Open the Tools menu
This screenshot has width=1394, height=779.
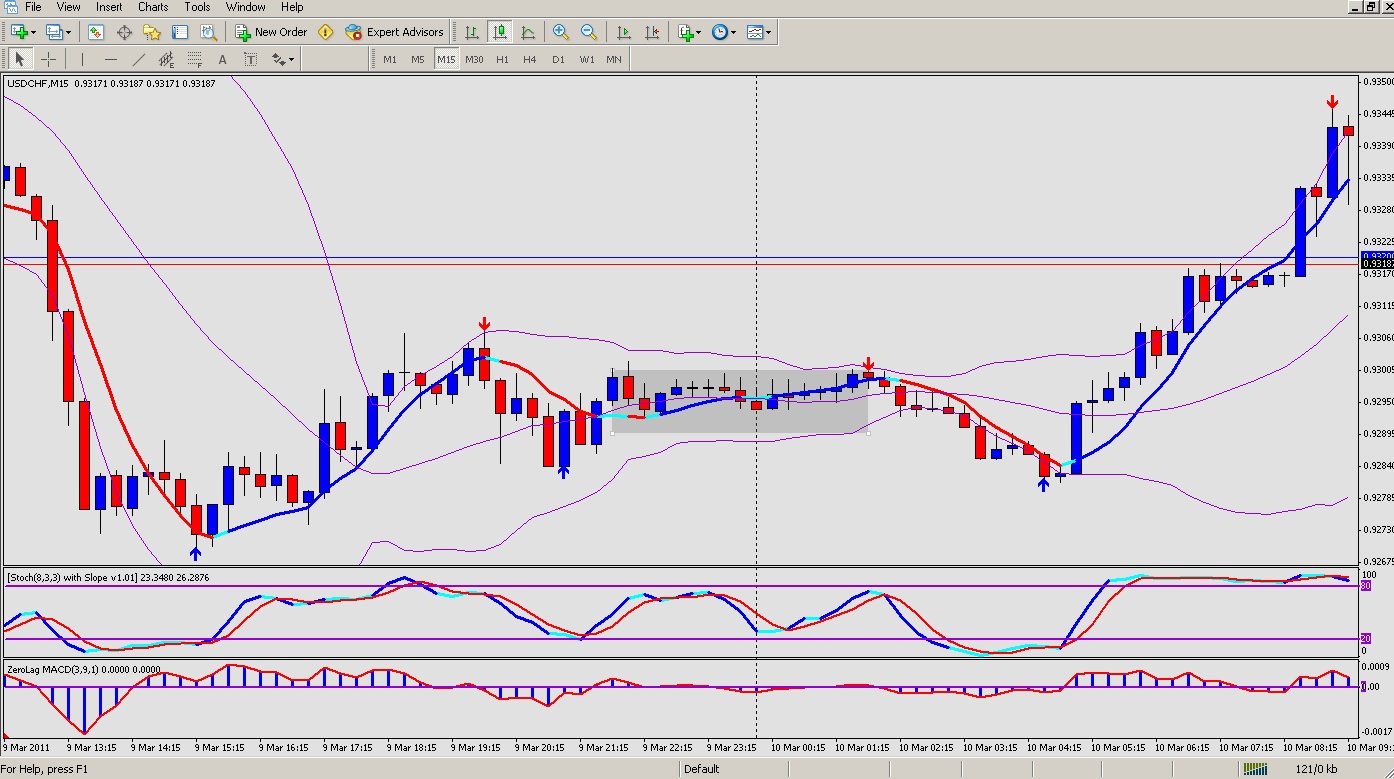[197, 7]
